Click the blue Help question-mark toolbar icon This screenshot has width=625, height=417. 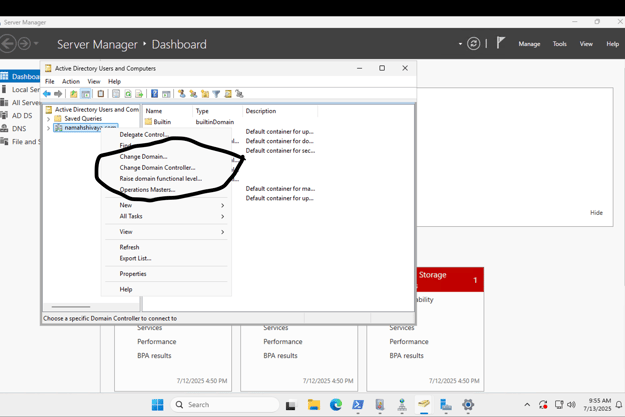point(155,94)
